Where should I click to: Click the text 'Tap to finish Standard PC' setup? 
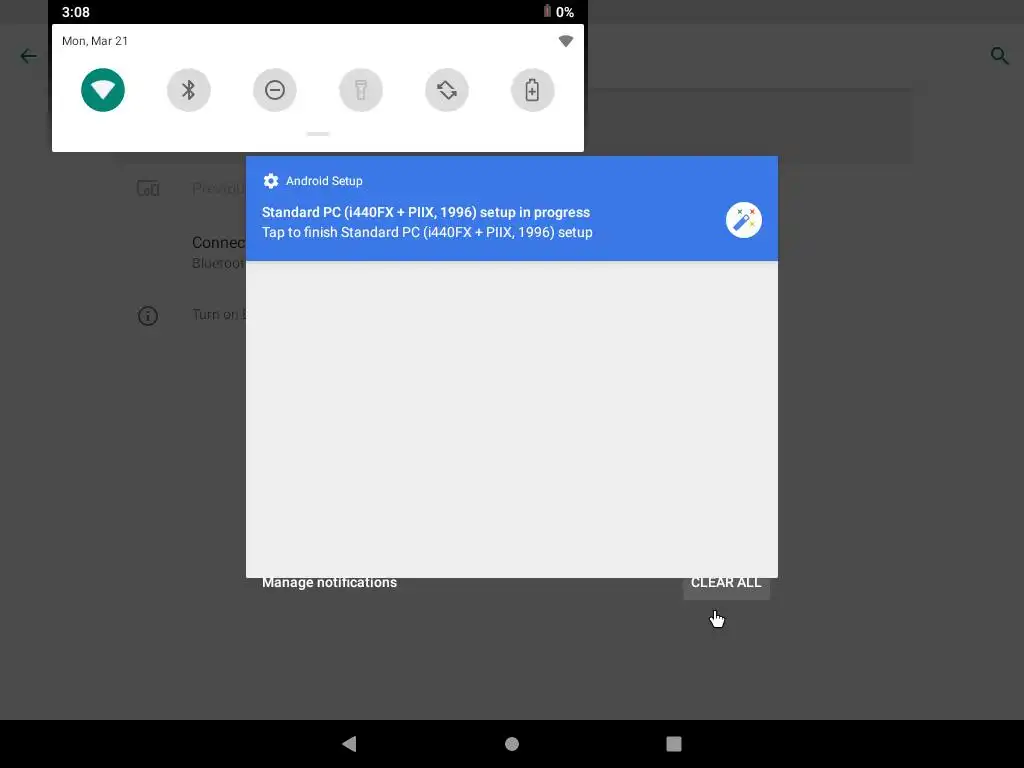[427, 232]
